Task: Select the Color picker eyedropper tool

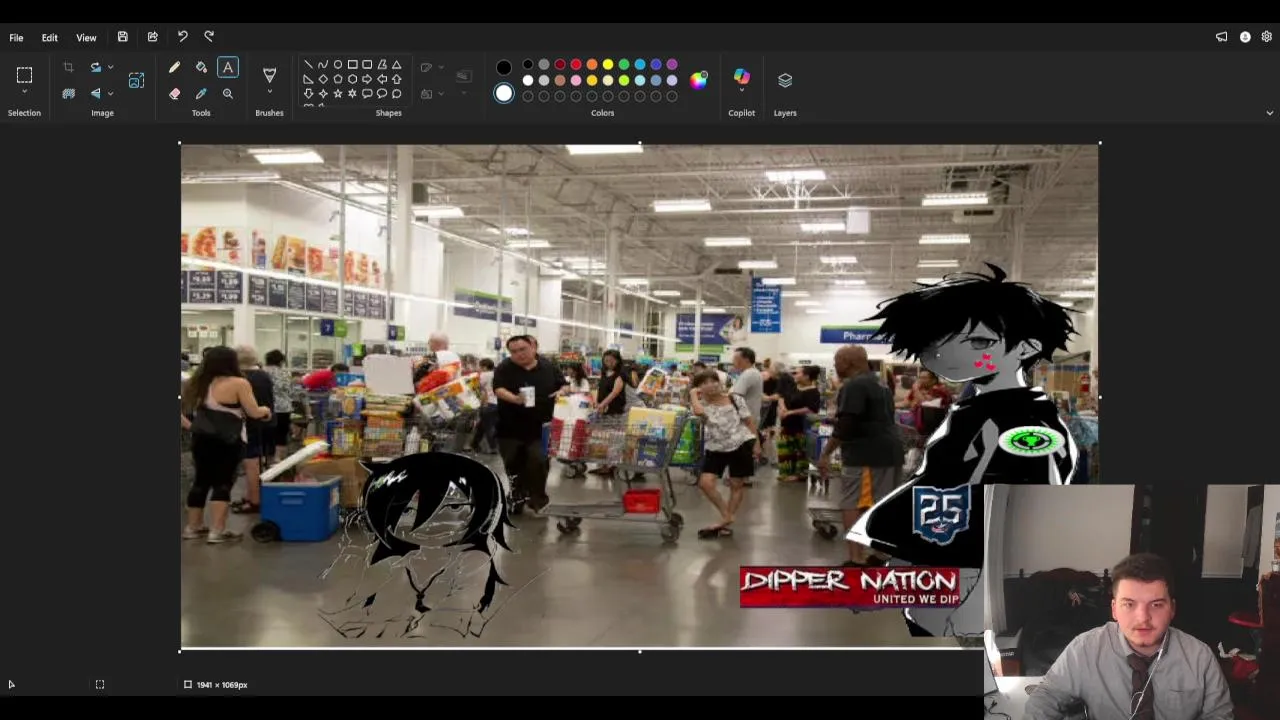Action: (201, 94)
